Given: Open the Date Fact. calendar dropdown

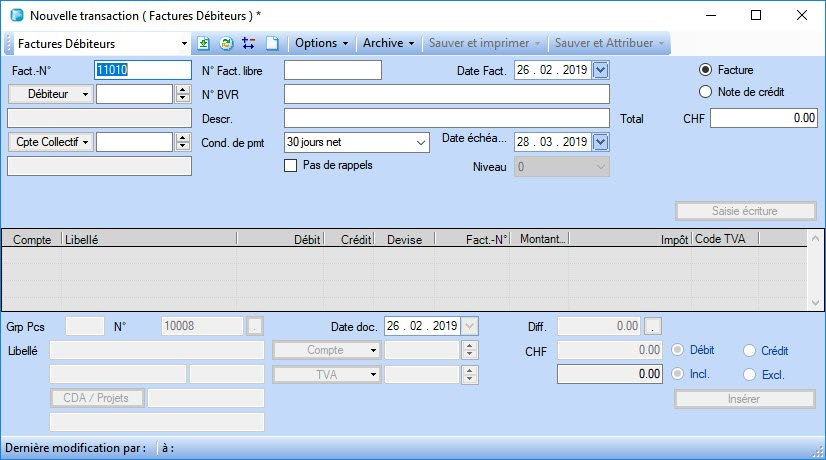Looking at the screenshot, I should 600,70.
